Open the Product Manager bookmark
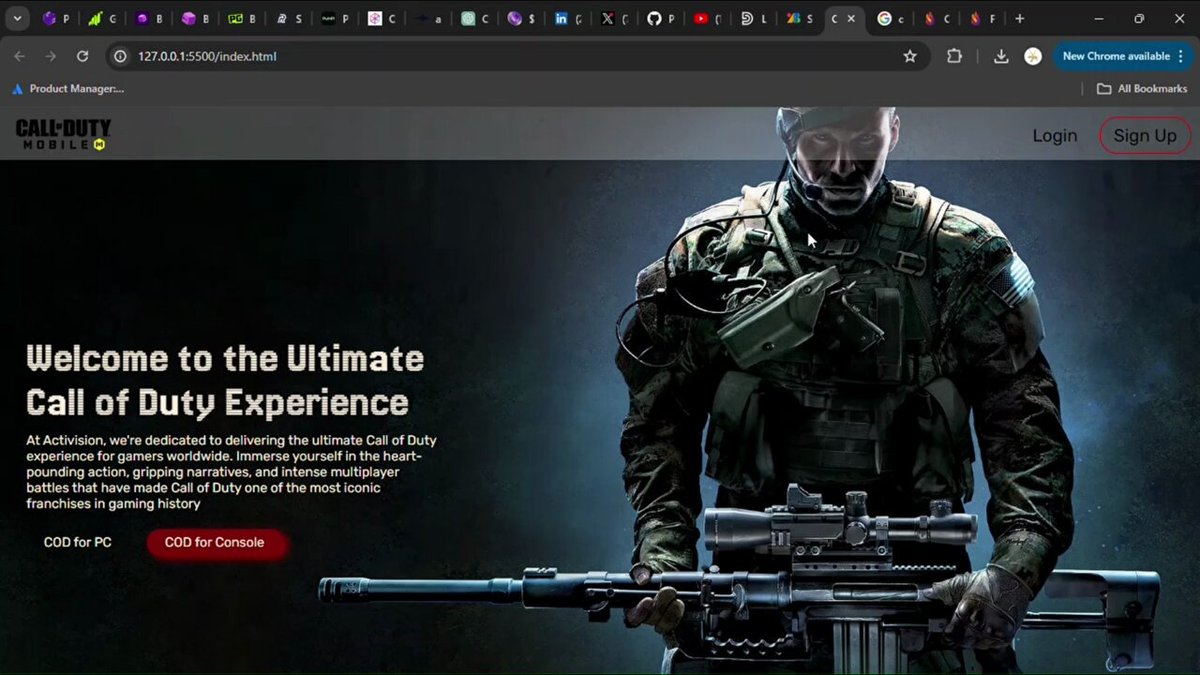Image resolution: width=1200 pixels, height=675 pixels. pyautogui.click(x=68, y=89)
